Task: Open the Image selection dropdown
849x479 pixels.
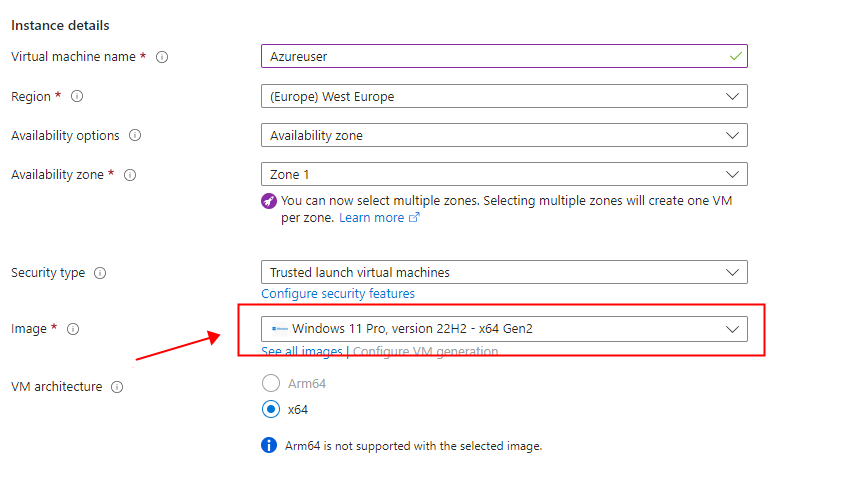Action: tap(503, 329)
